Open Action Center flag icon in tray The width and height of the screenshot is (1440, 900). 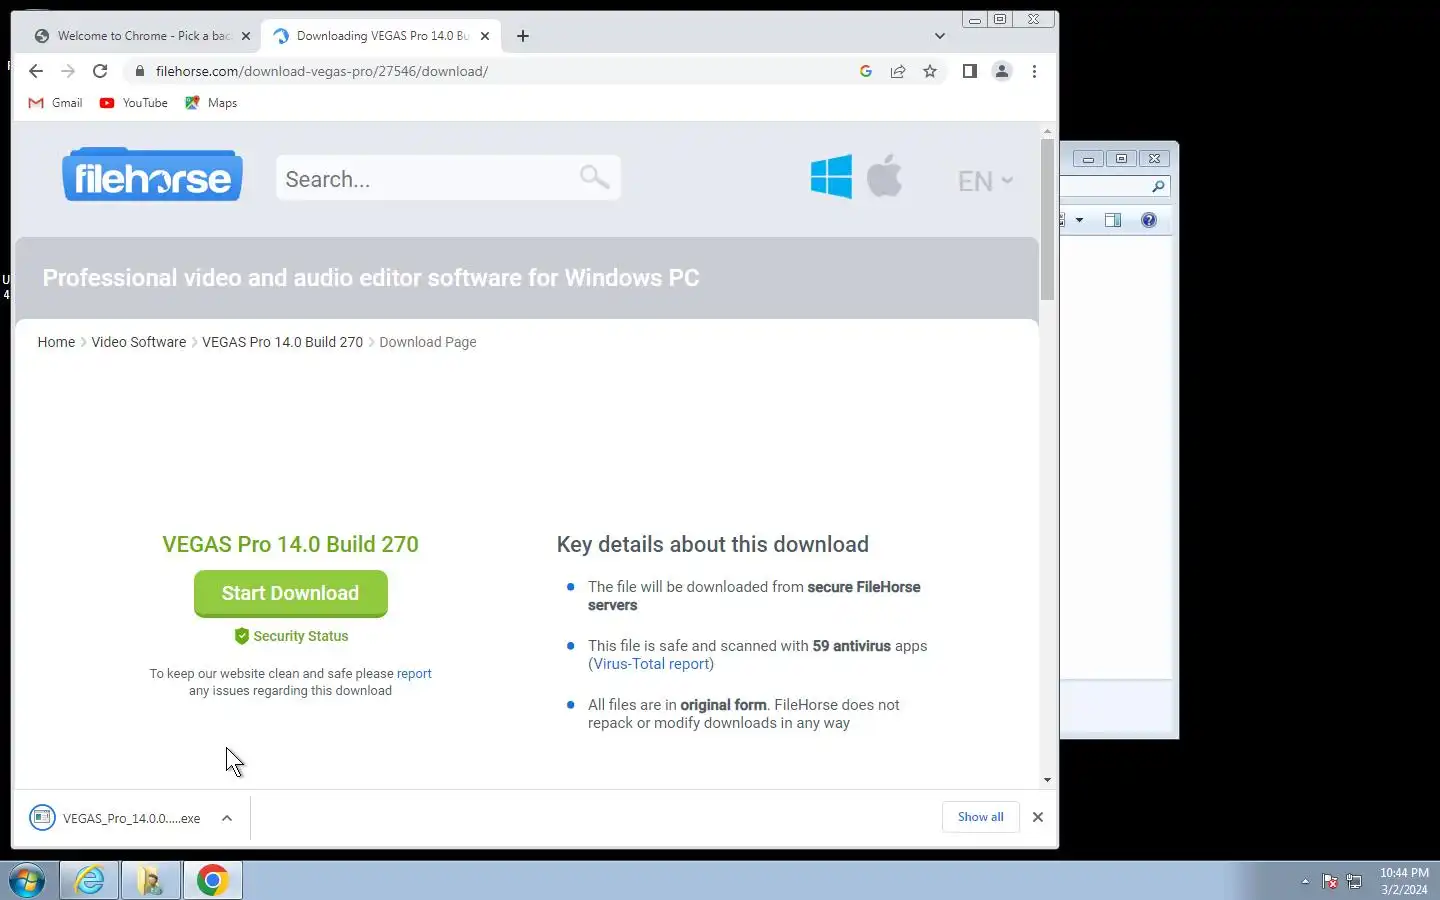pos(1330,881)
